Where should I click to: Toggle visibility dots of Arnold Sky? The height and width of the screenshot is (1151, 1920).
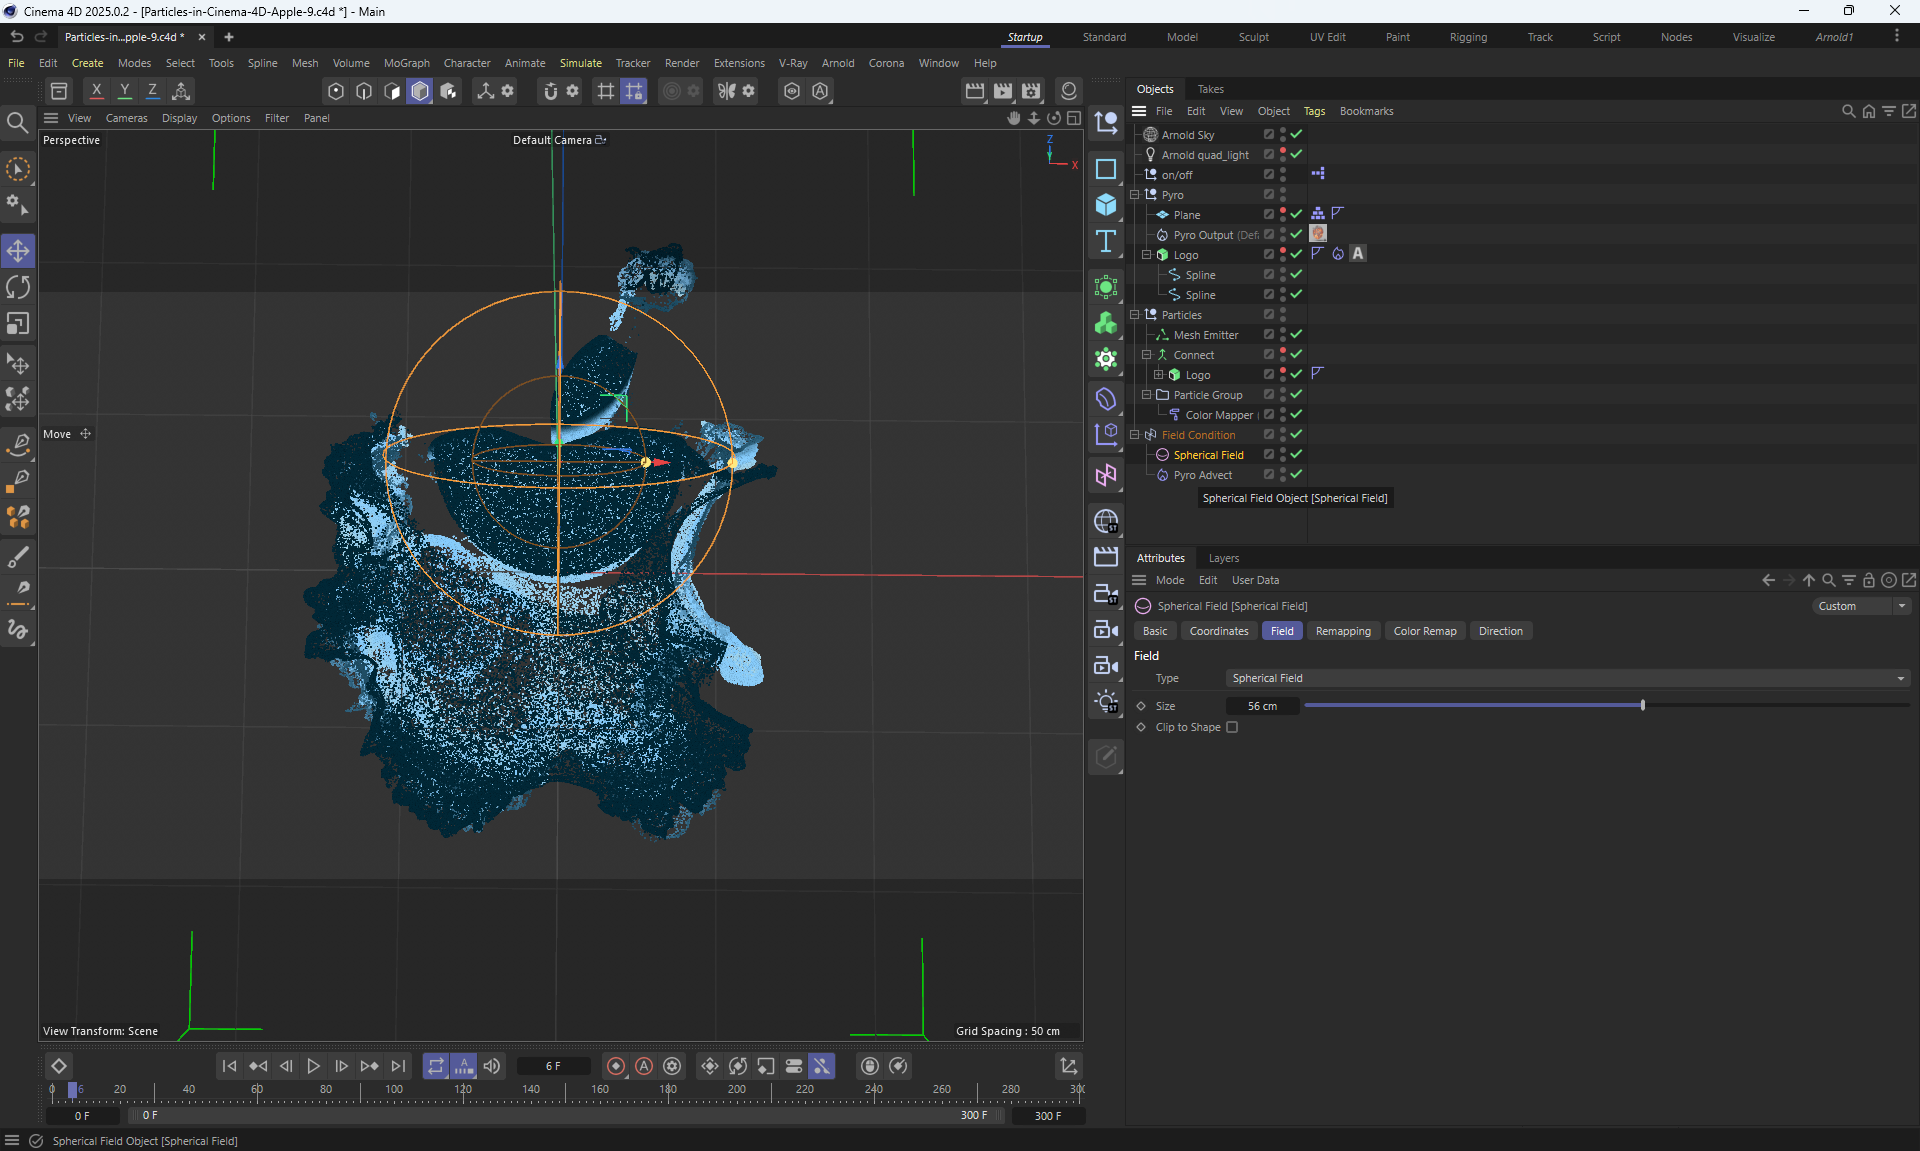(x=1283, y=134)
